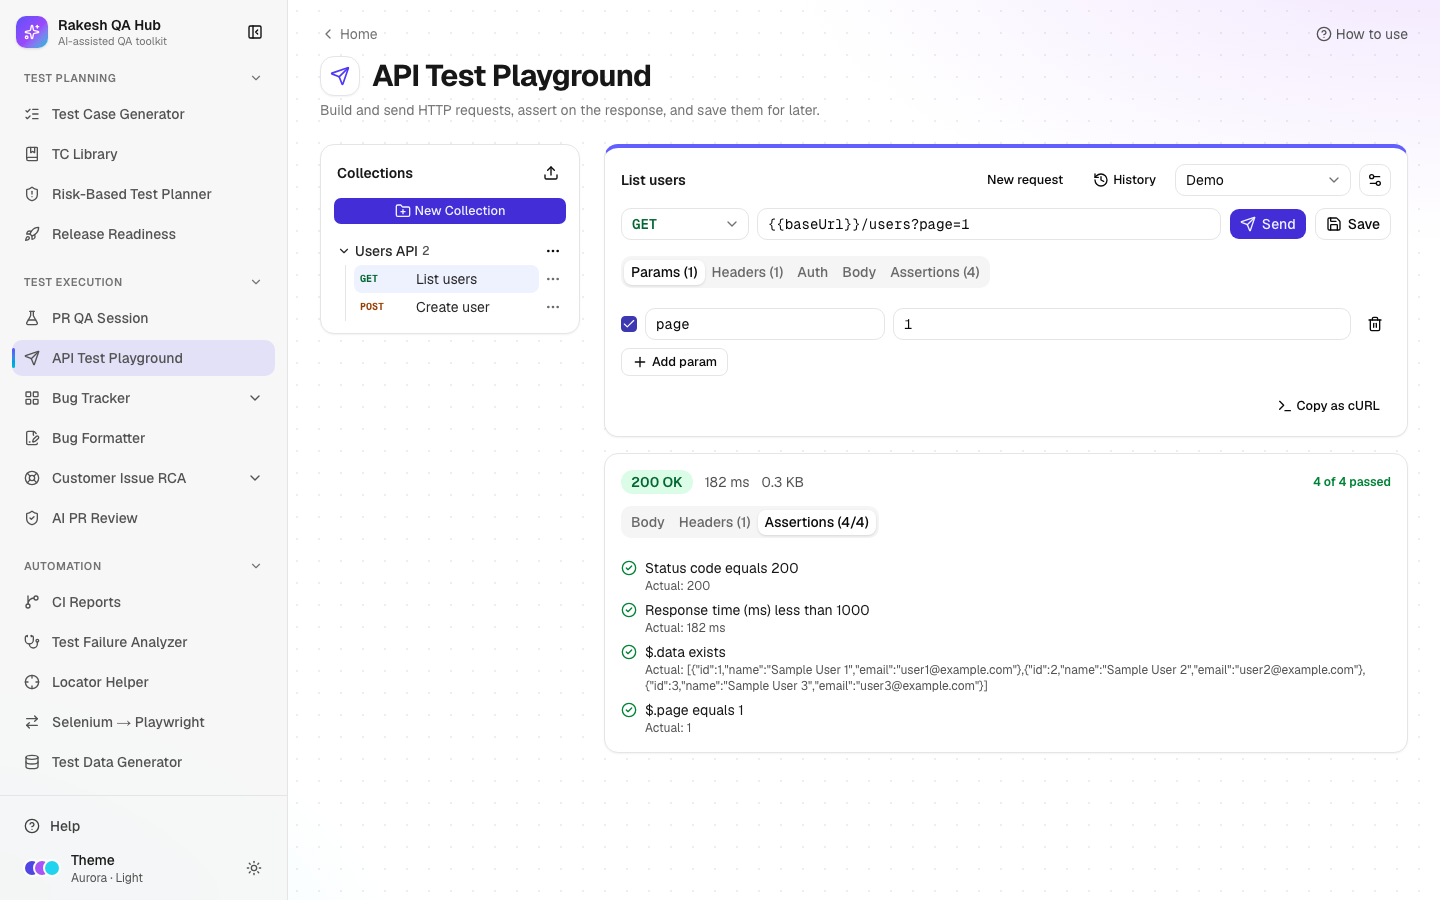1440x900 pixels.
Task: Show the response Body tab
Action: click(x=647, y=522)
